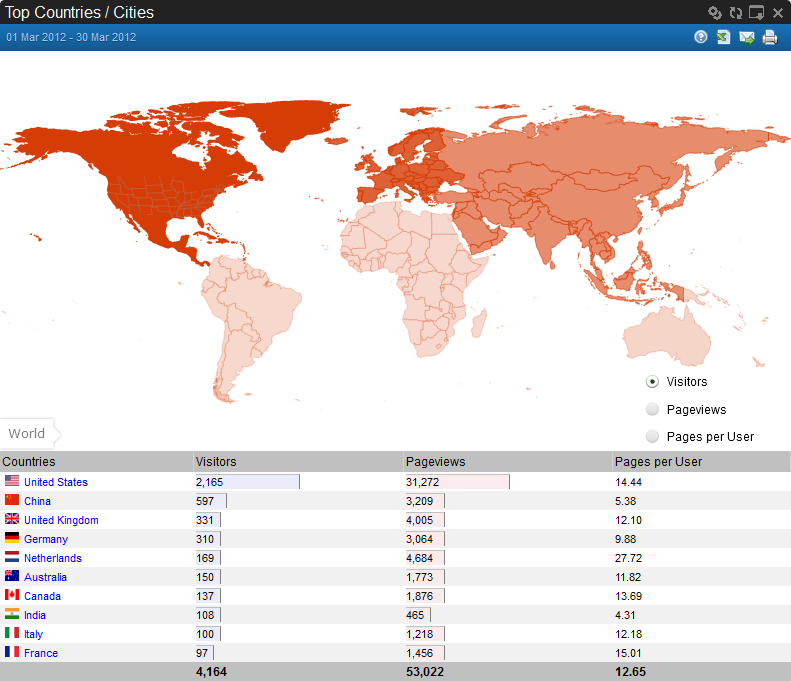
Task: Close the Top Countries panel
Action: coord(778,13)
